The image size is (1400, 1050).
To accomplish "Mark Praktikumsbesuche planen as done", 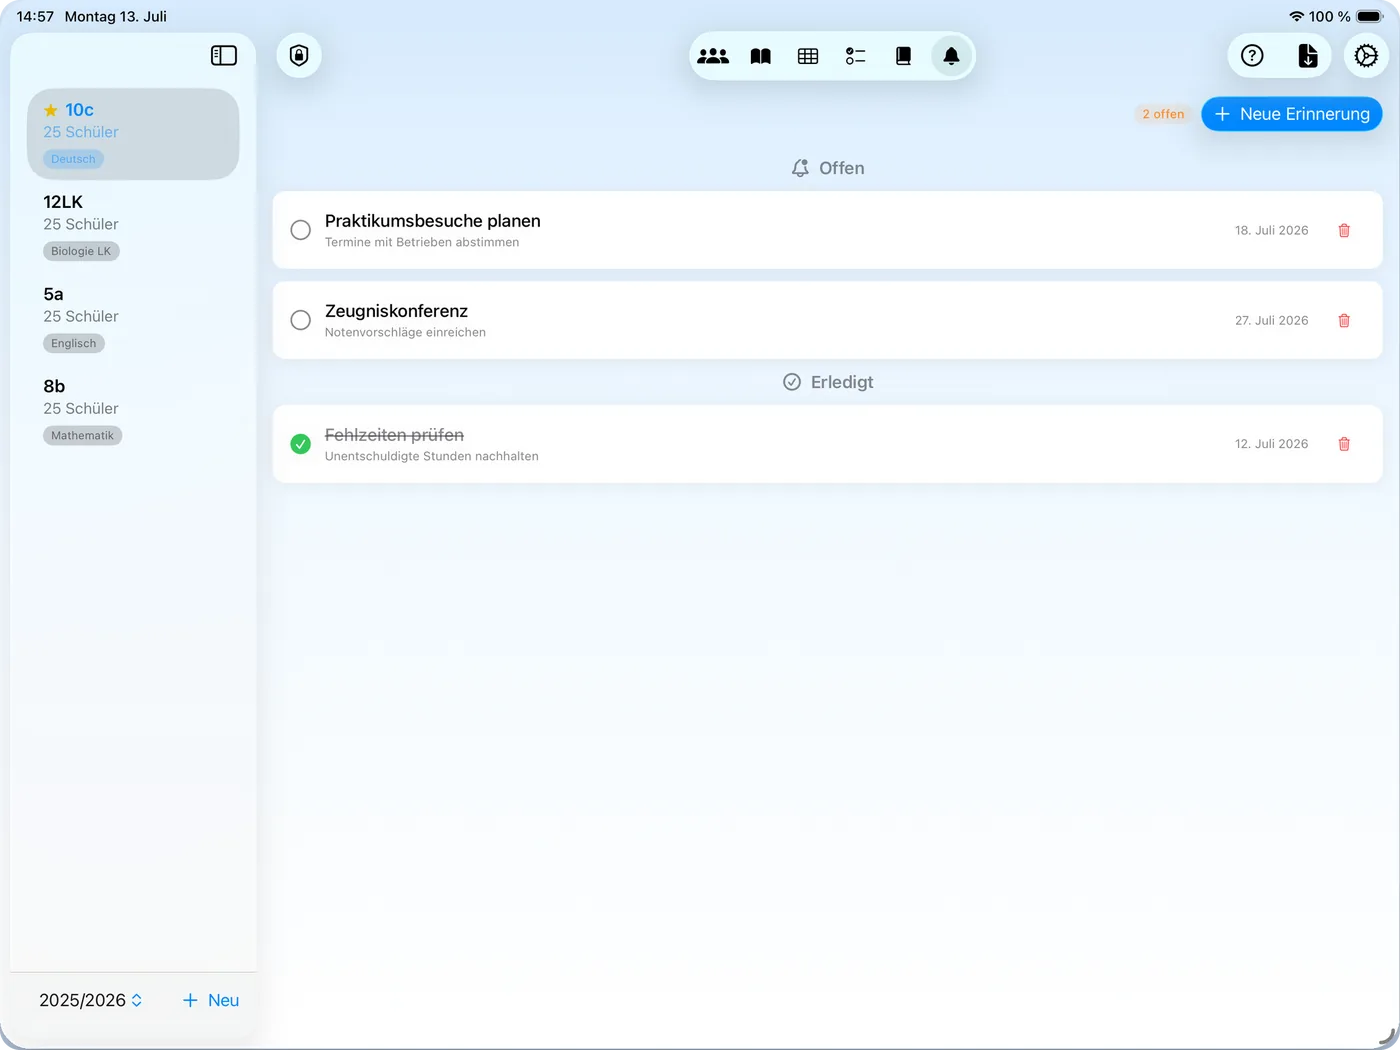I will pyautogui.click(x=300, y=230).
